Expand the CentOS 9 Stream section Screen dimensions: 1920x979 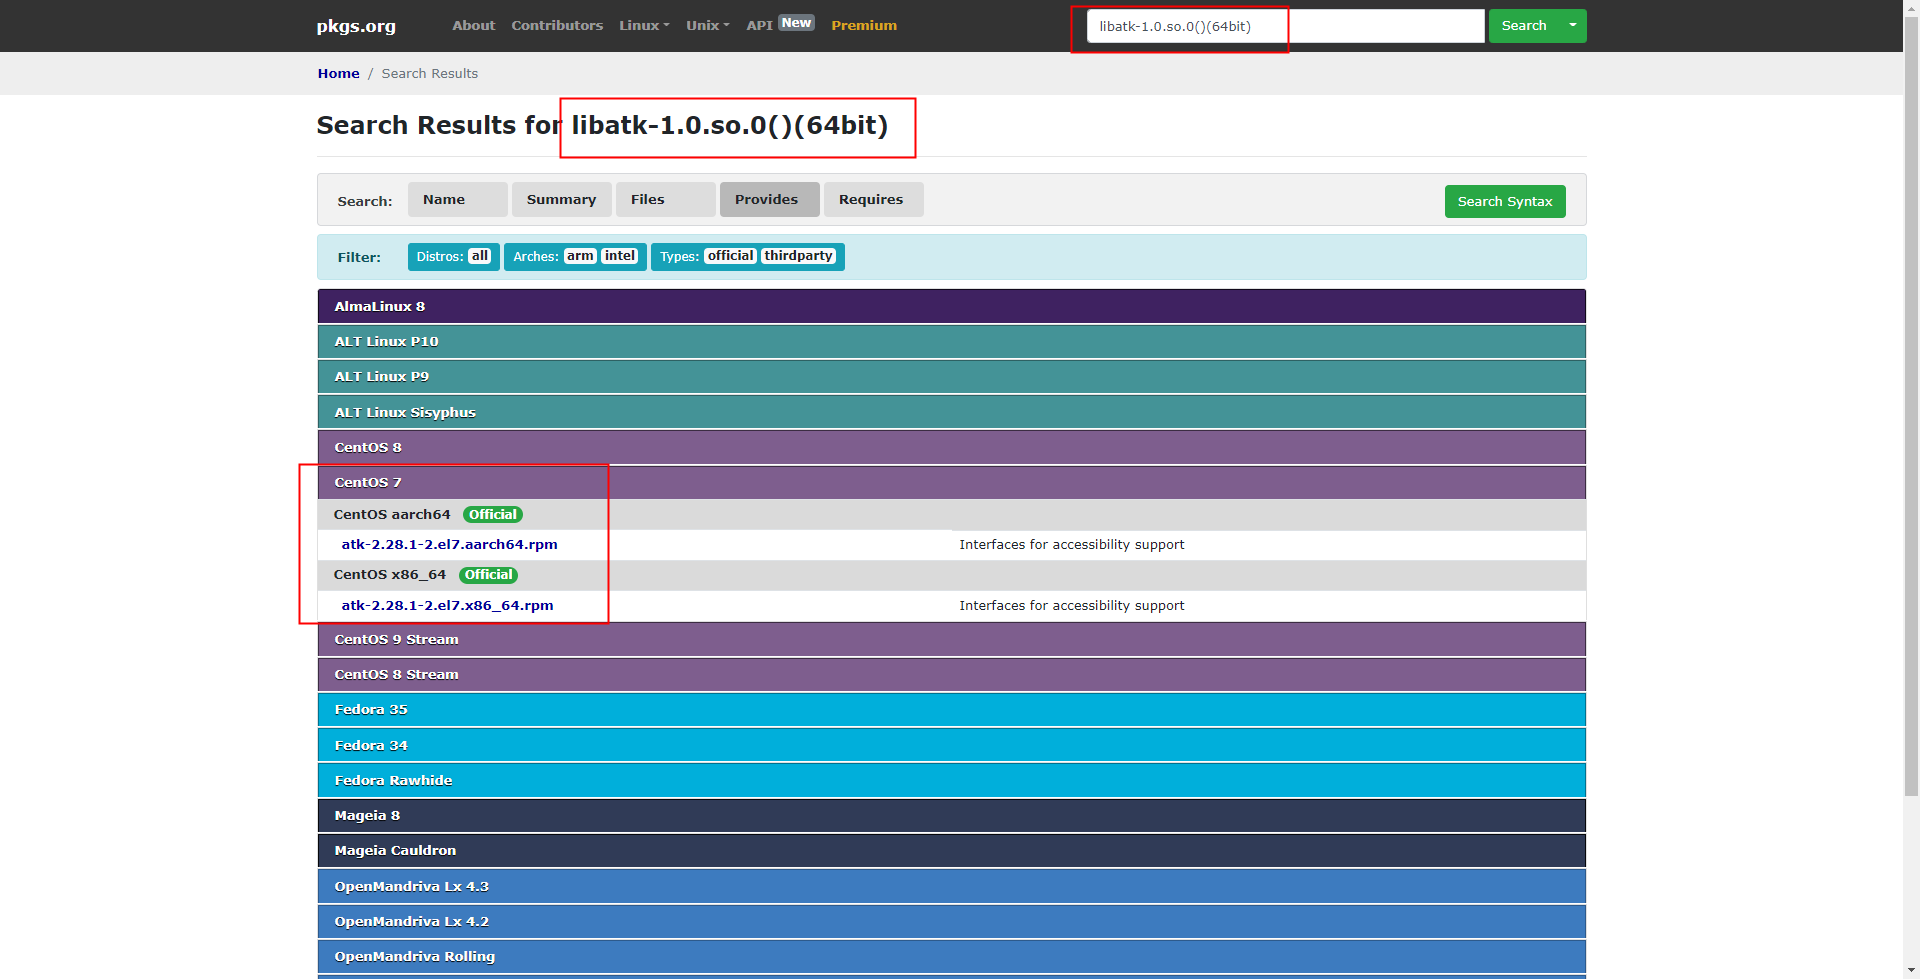coord(951,639)
